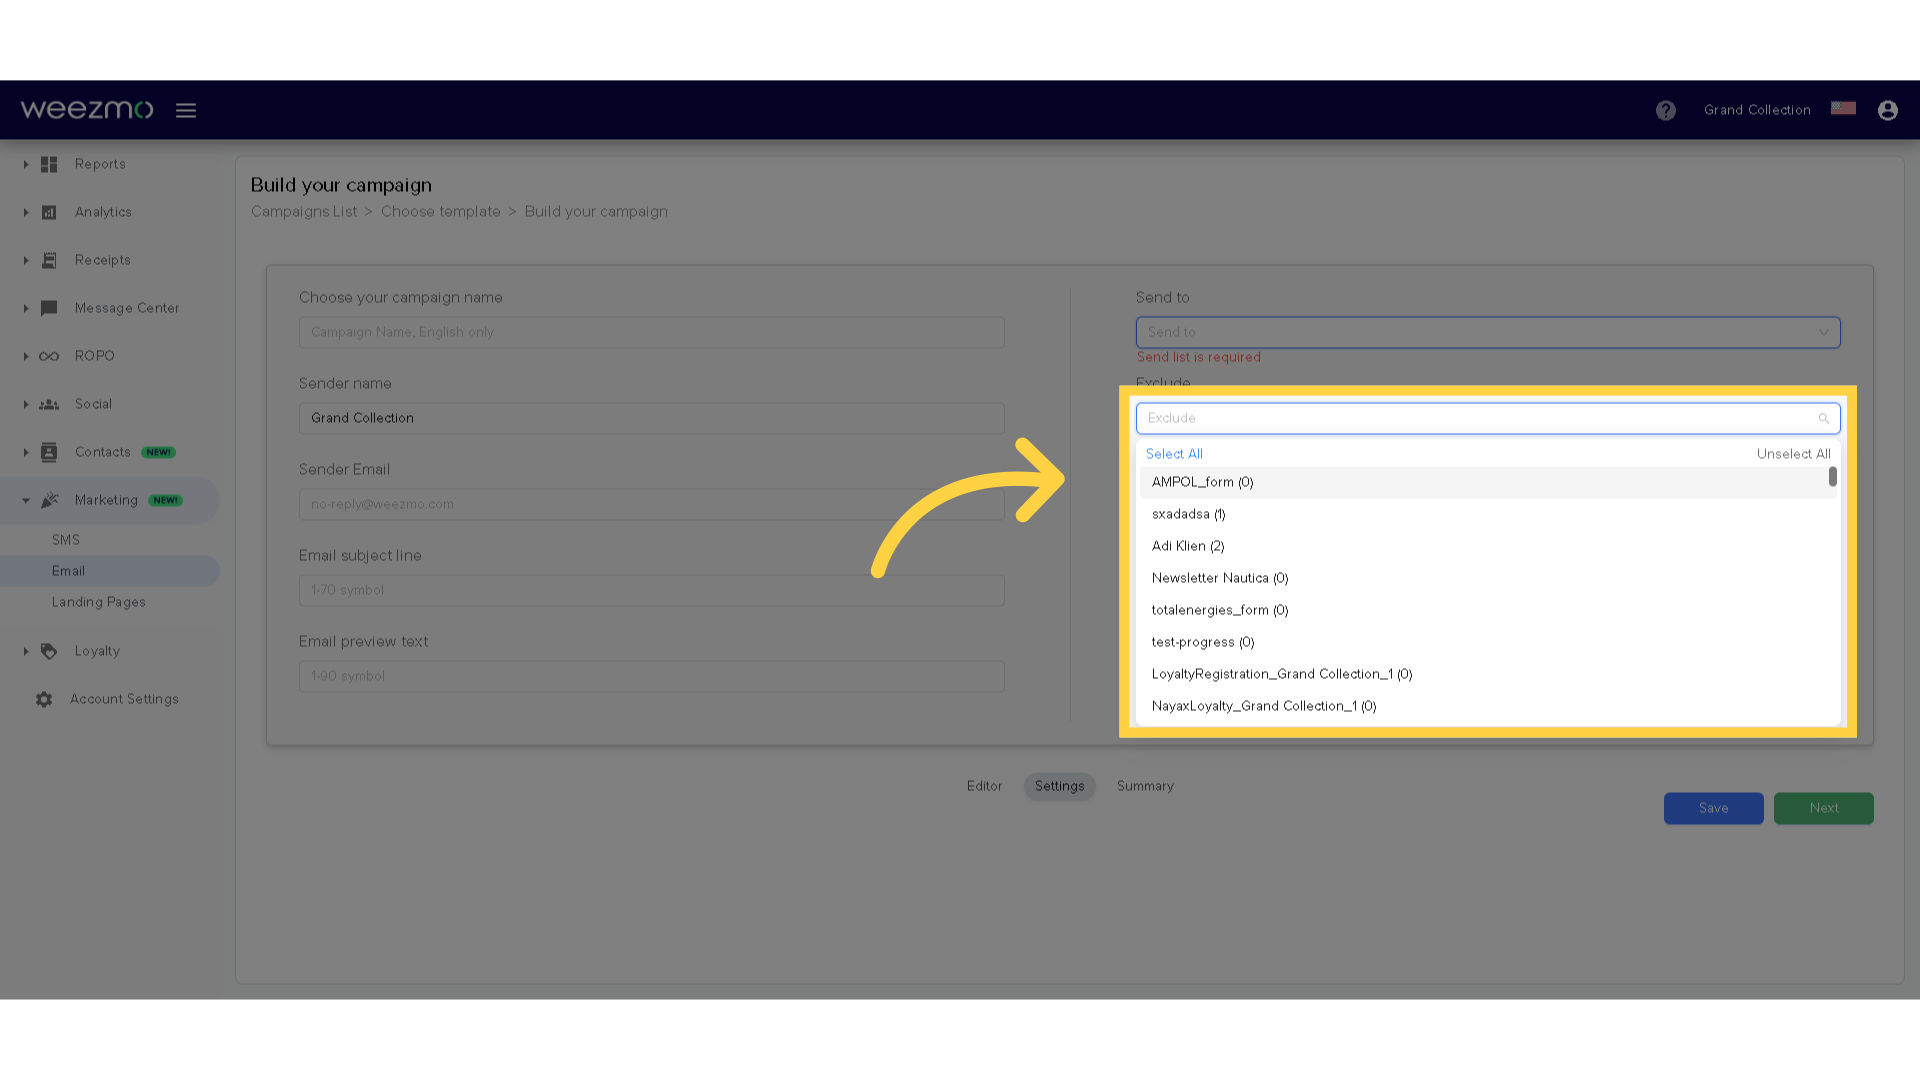Click the Contacts icon with NEW badge

coord(103,451)
